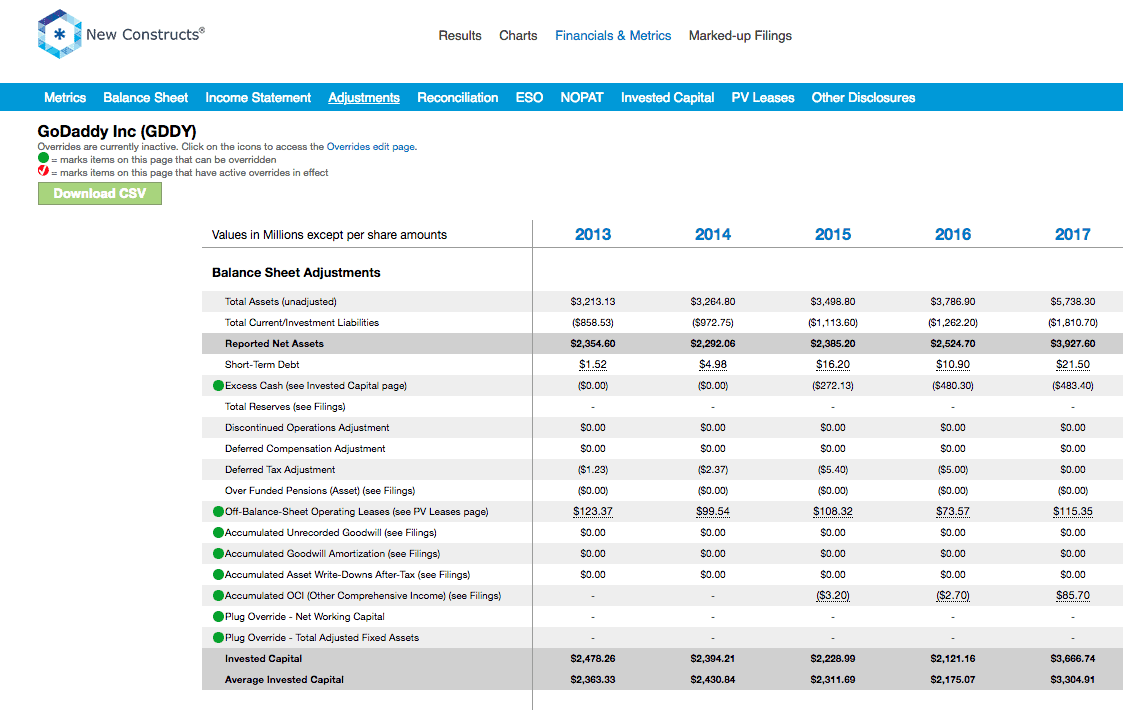Viewport: 1123px width, 710px height.
Task: Click green dot beside Plug Override Net Working Capital
Action: pos(218,616)
